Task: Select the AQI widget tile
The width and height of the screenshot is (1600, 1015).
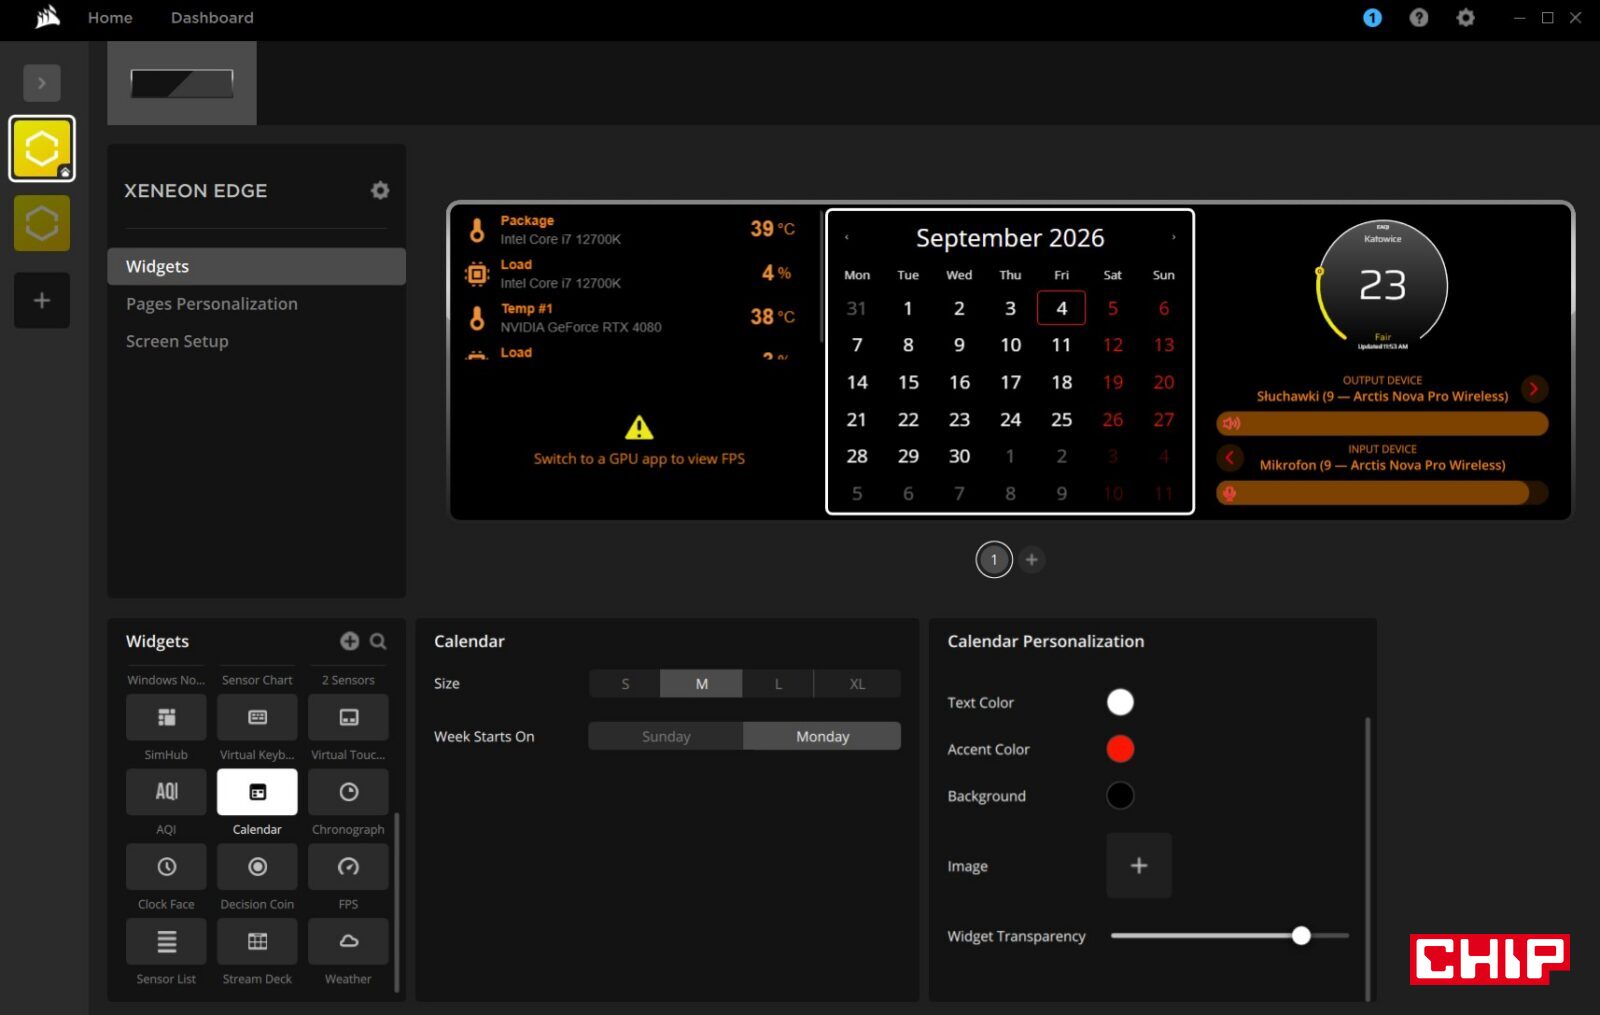Action: 166,792
